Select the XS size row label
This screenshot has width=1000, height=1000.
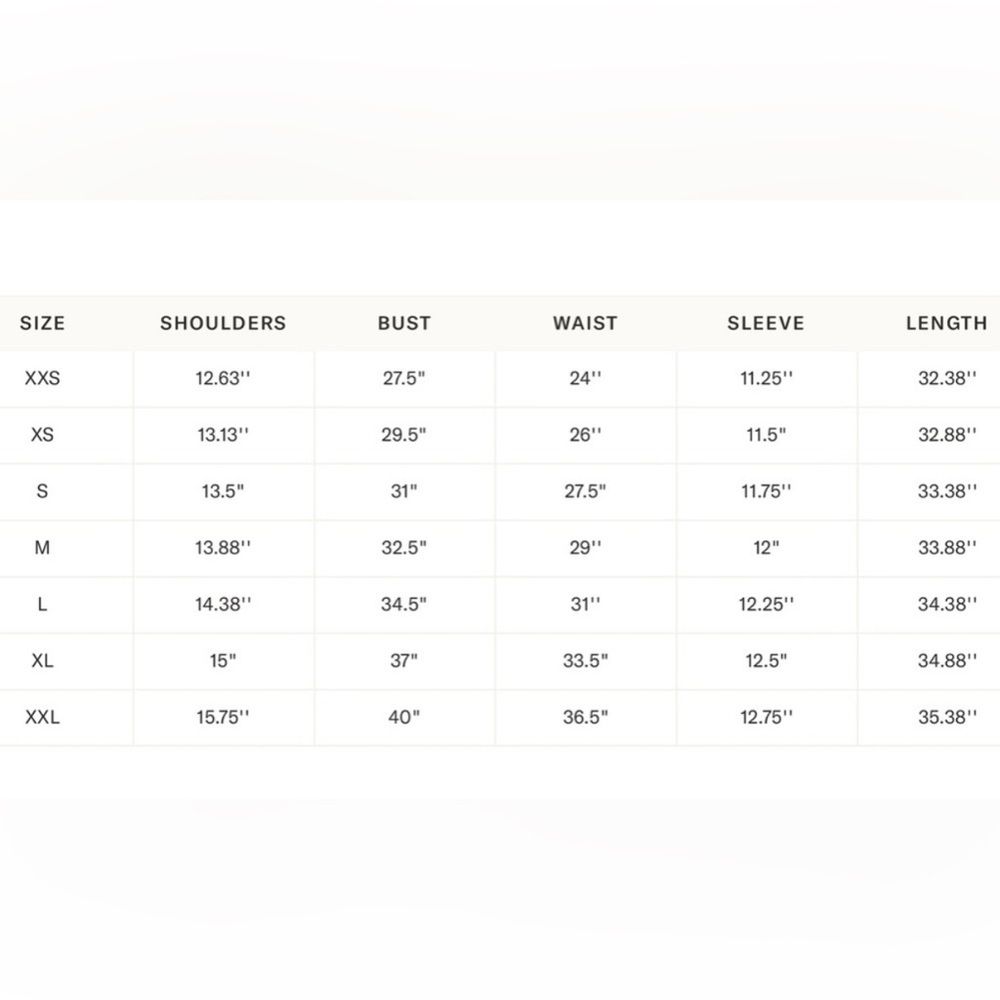(x=42, y=435)
